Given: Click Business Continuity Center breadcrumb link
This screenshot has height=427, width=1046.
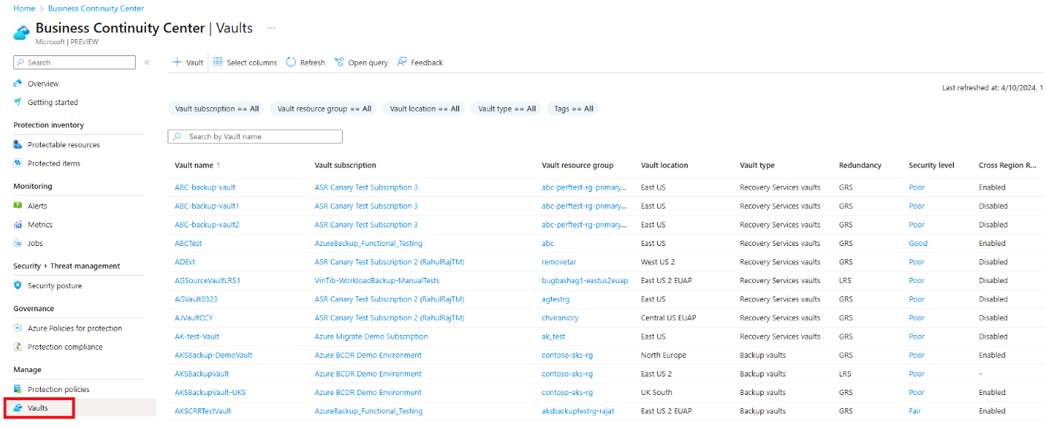Looking at the screenshot, I should [96, 8].
